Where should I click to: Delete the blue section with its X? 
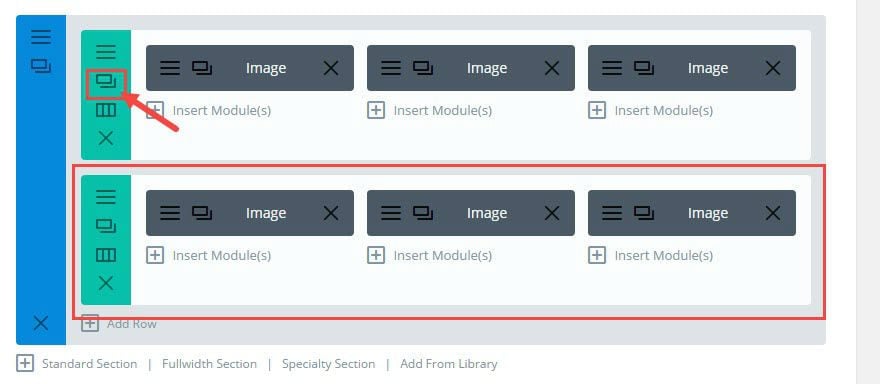[x=41, y=323]
